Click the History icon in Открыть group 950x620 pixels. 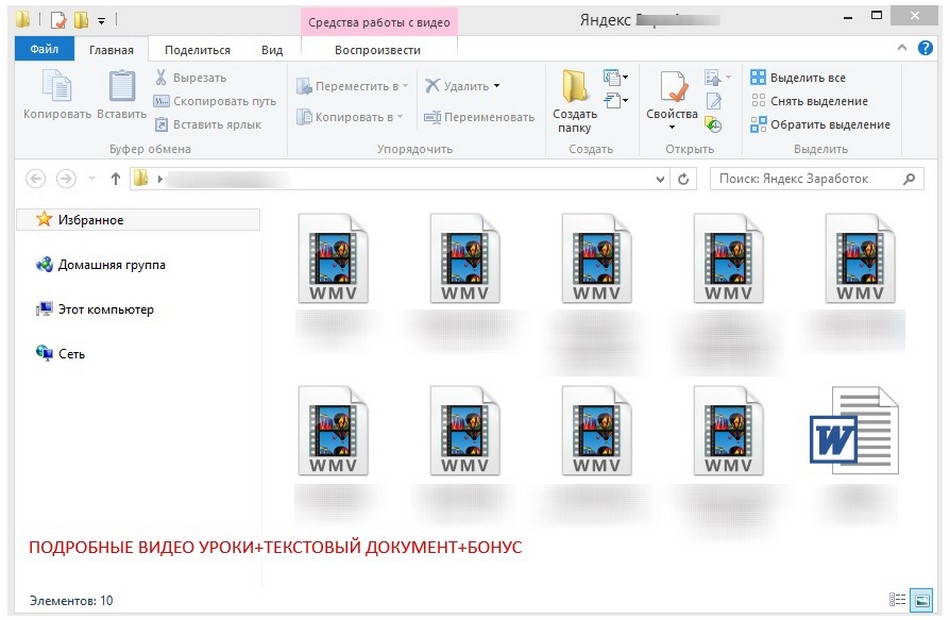click(x=714, y=124)
